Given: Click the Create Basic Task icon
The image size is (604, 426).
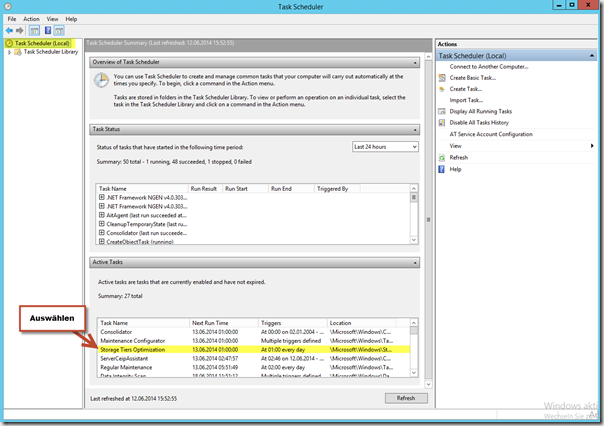Looking at the screenshot, I should (x=442, y=78).
